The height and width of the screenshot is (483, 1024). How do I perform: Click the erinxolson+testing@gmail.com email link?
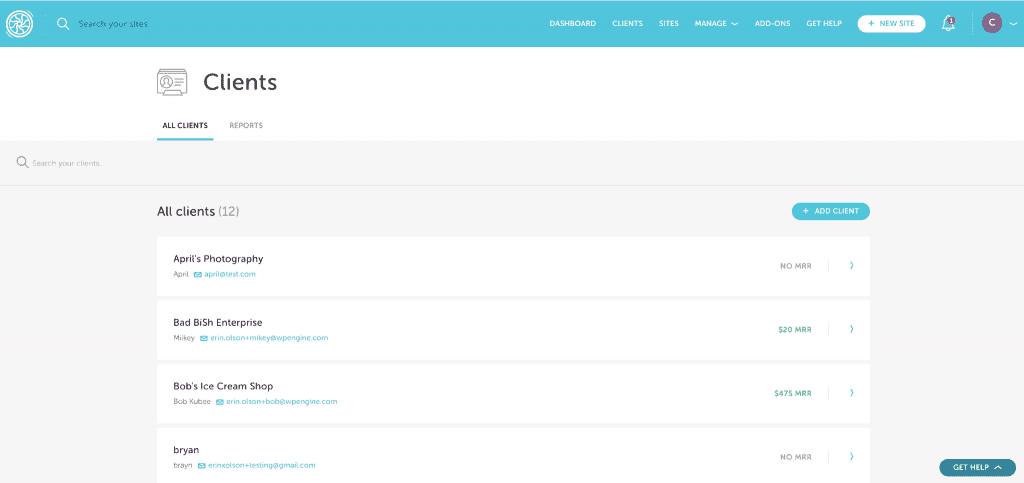(262, 465)
